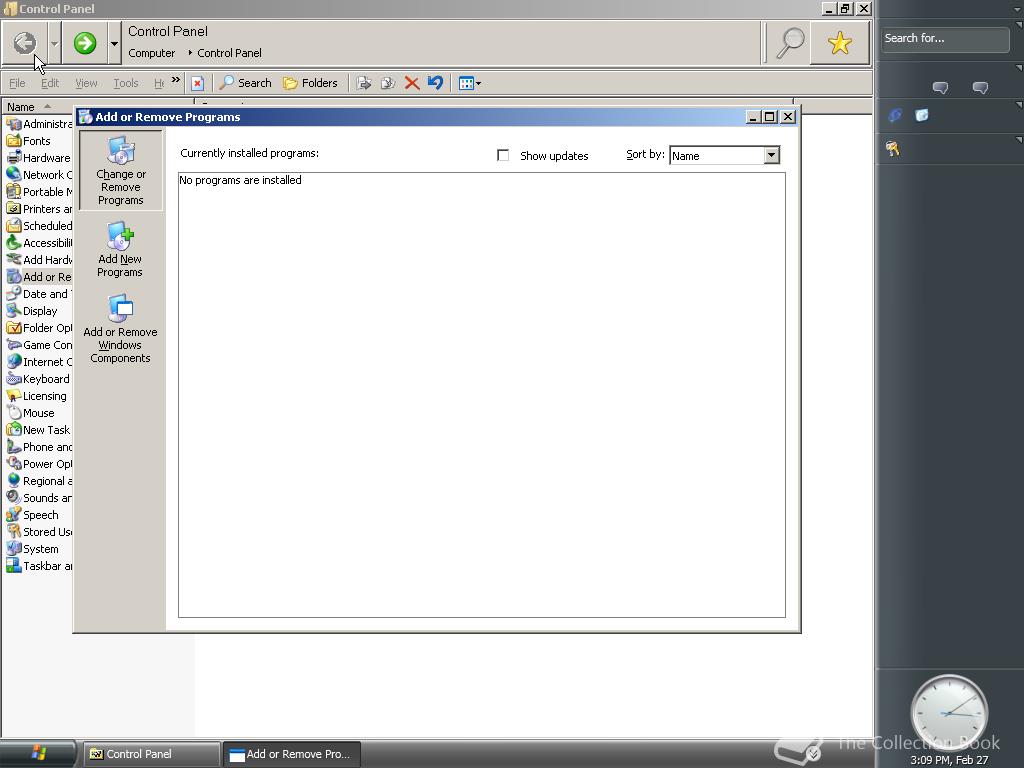Click the grey Back navigation arrow
1024x768 pixels.
pos(25,43)
